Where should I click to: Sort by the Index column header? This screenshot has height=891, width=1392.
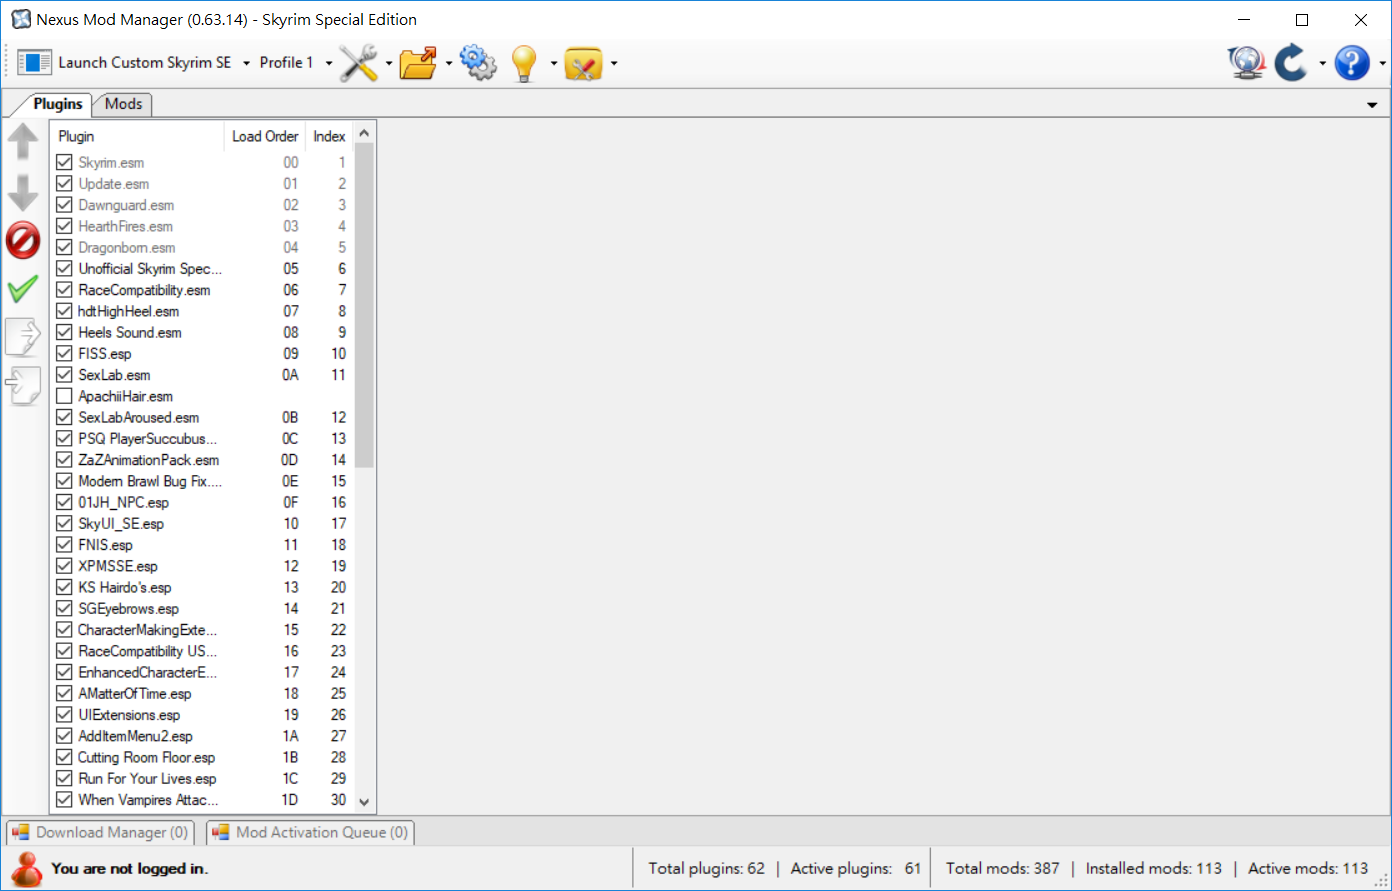(329, 136)
